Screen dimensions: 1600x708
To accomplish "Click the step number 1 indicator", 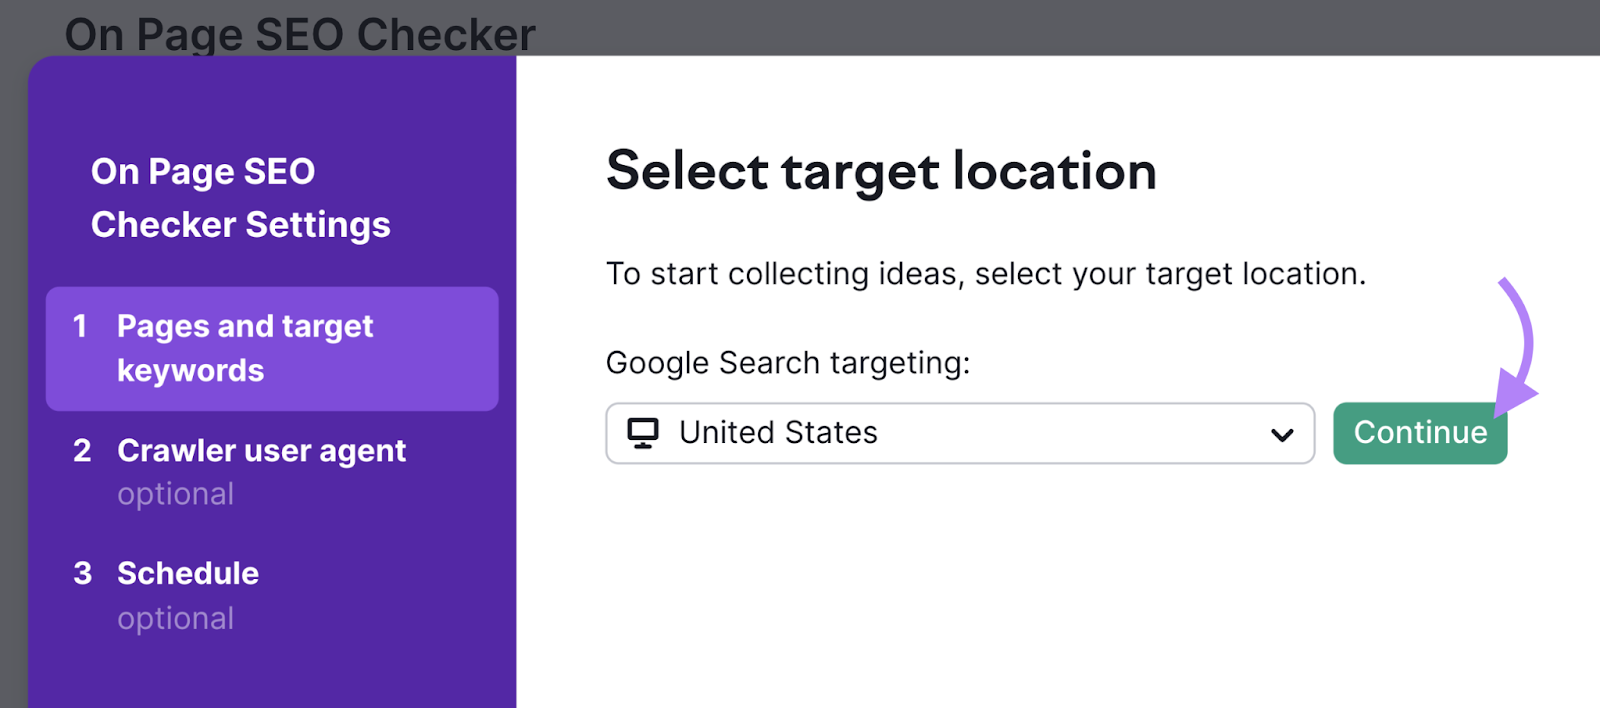I will tap(82, 325).
